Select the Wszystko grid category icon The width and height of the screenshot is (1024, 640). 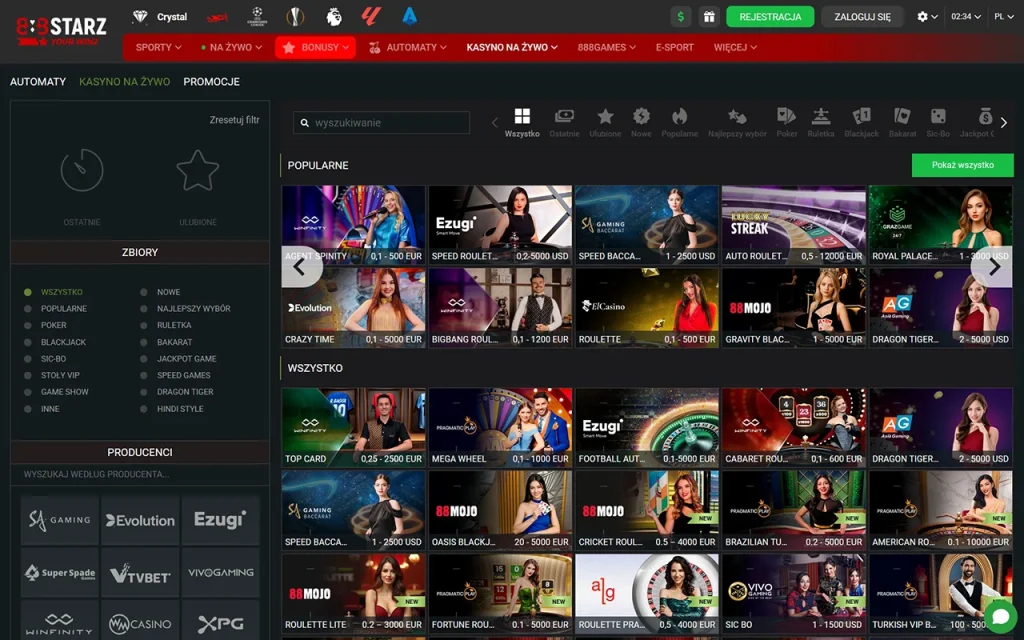pos(522,122)
